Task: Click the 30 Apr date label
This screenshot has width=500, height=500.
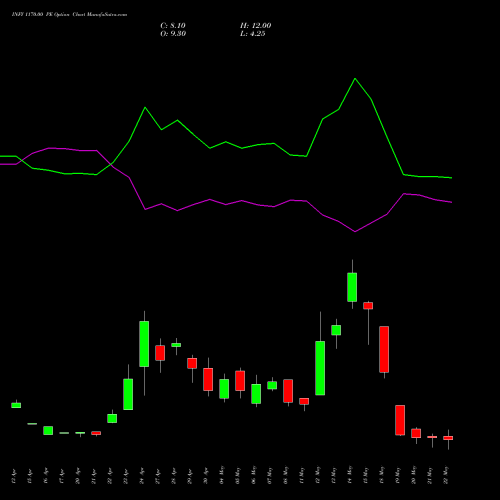Action: pyautogui.click(x=206, y=476)
